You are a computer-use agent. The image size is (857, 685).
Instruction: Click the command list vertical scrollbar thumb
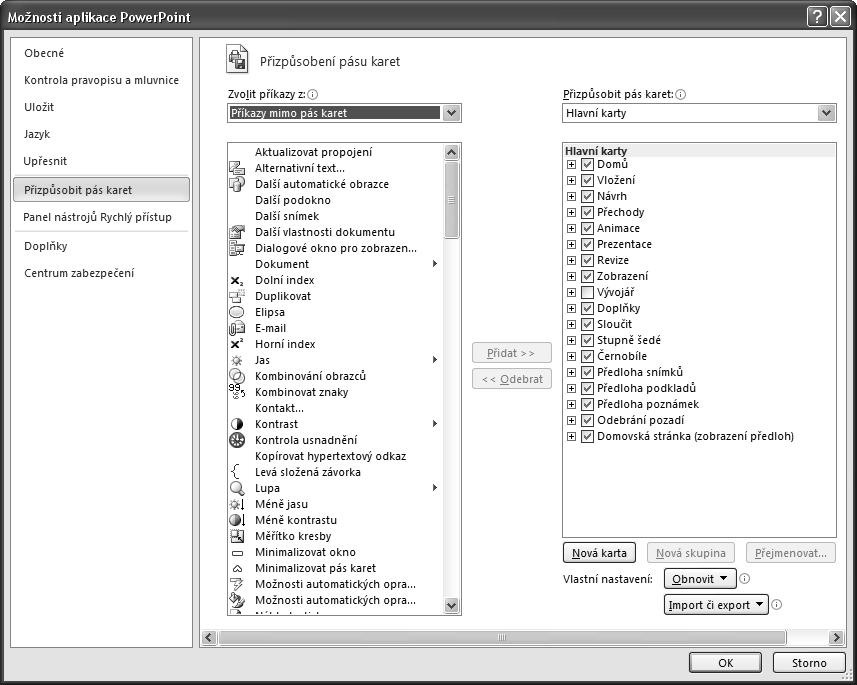pyautogui.click(x=451, y=200)
